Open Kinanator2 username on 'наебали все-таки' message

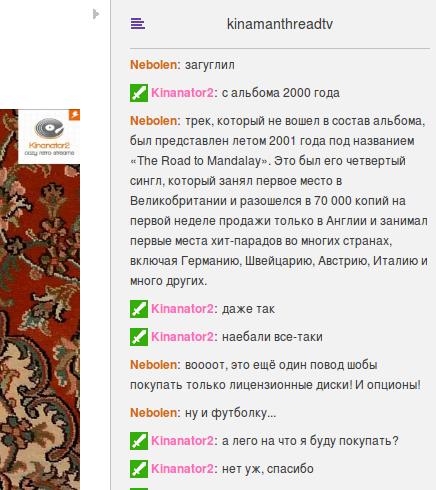pos(182,337)
